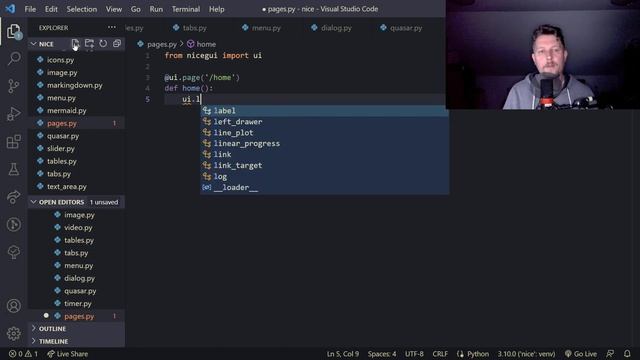640x360 pixels.
Task: Open the Source Control view icon
Action: [x=13, y=86]
